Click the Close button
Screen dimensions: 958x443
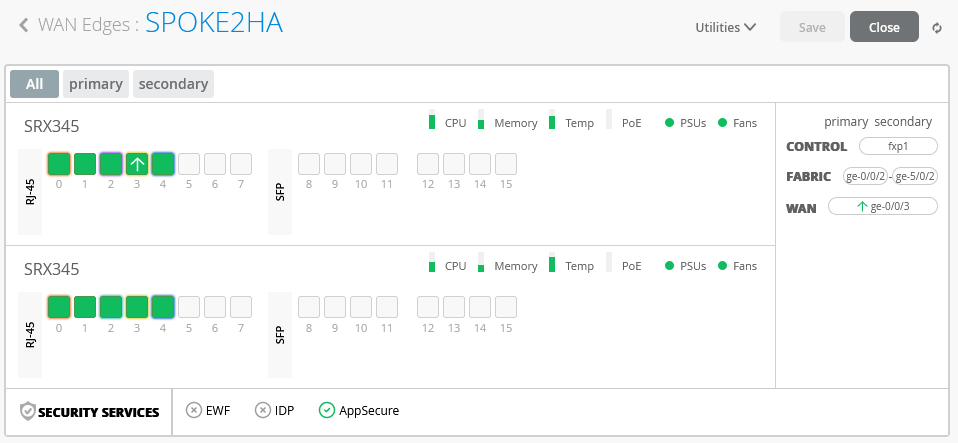[884, 28]
